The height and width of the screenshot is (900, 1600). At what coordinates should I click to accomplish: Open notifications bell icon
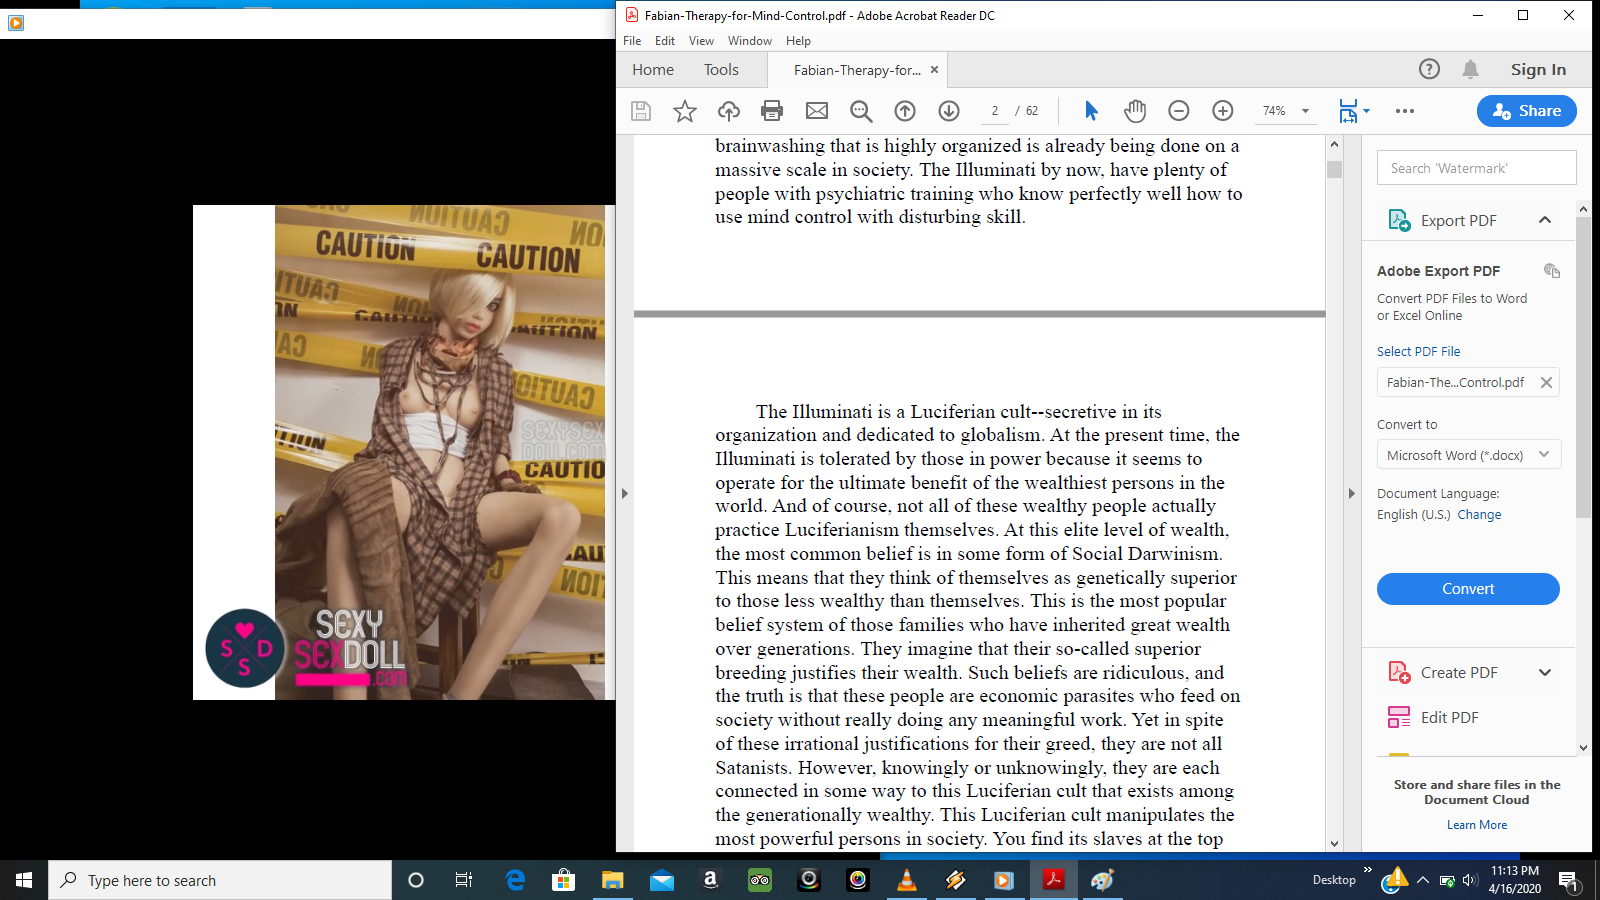coord(1470,69)
